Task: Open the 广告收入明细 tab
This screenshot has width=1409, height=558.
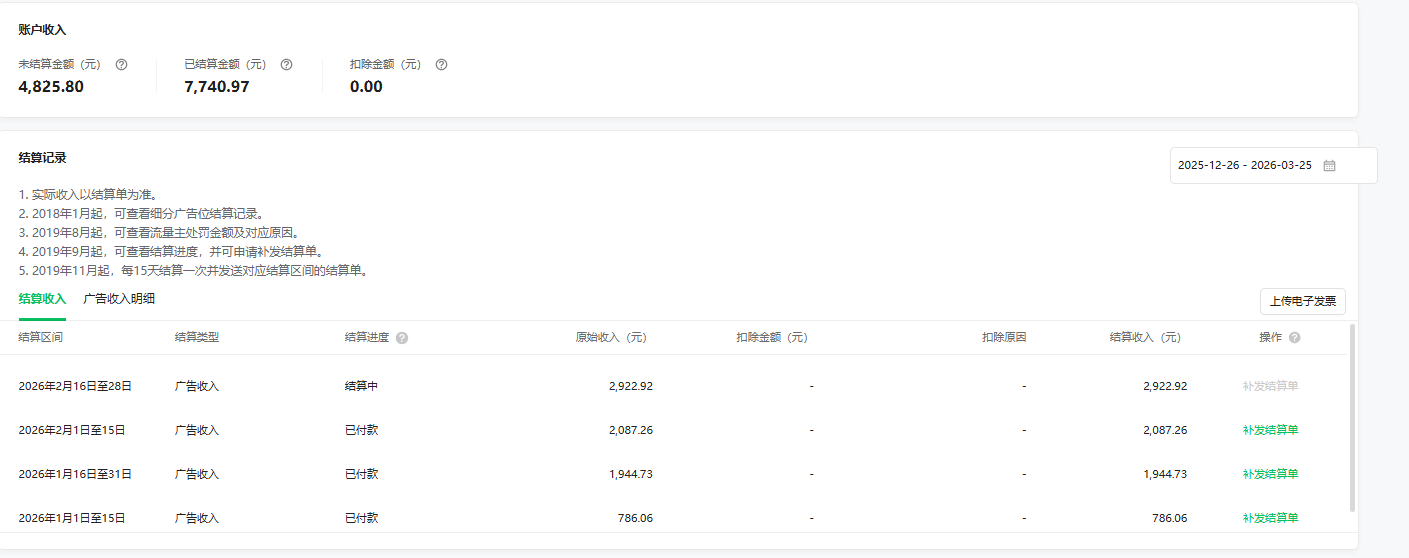Action: (119, 299)
